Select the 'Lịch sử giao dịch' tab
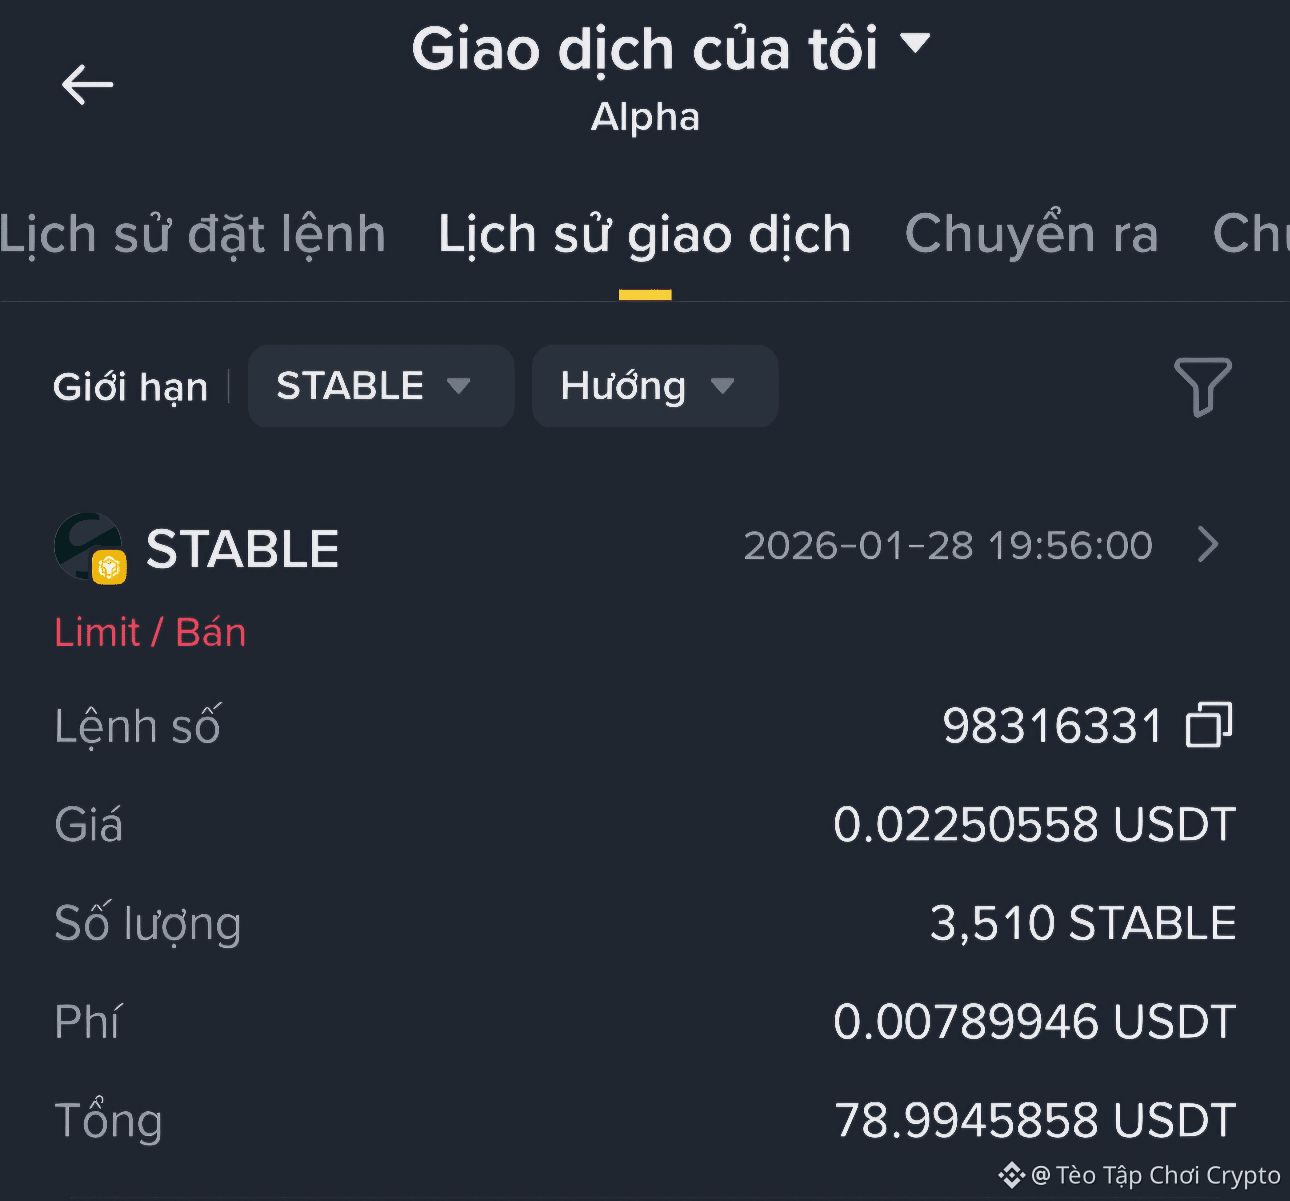The image size is (1290, 1201). [x=645, y=235]
